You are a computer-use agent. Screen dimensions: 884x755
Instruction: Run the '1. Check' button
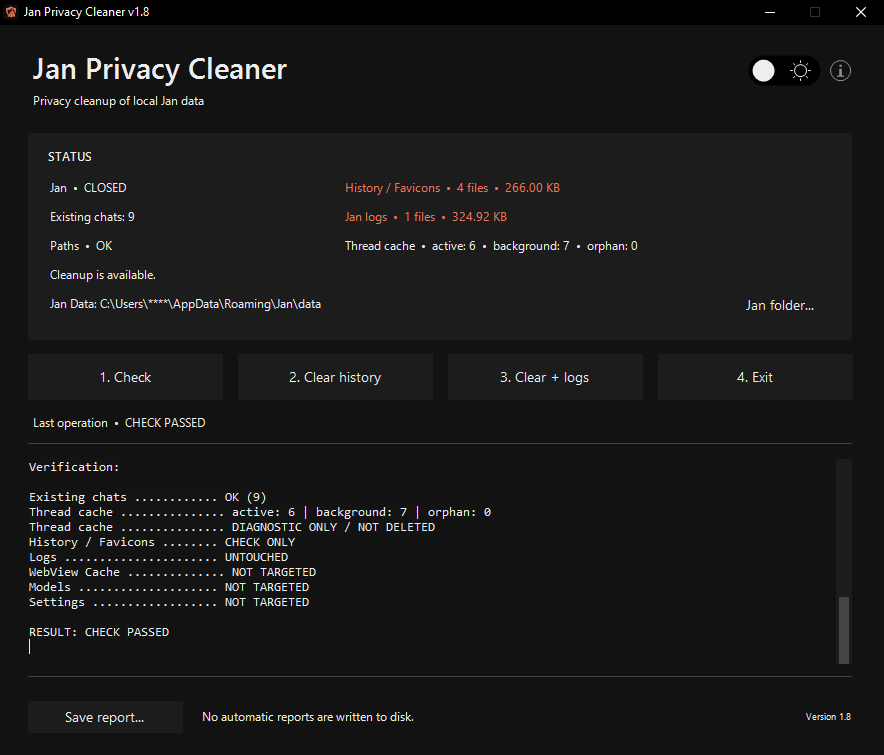tap(125, 377)
